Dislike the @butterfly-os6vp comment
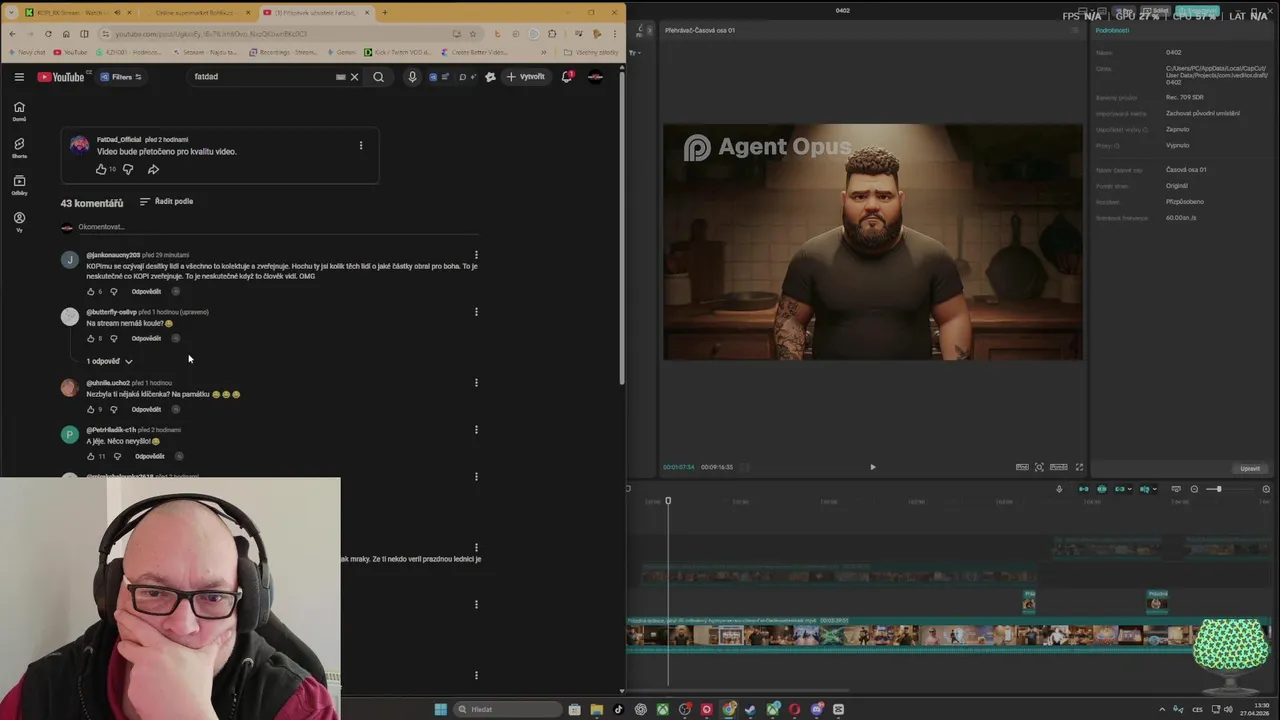This screenshot has height=720, width=1280. [113, 338]
